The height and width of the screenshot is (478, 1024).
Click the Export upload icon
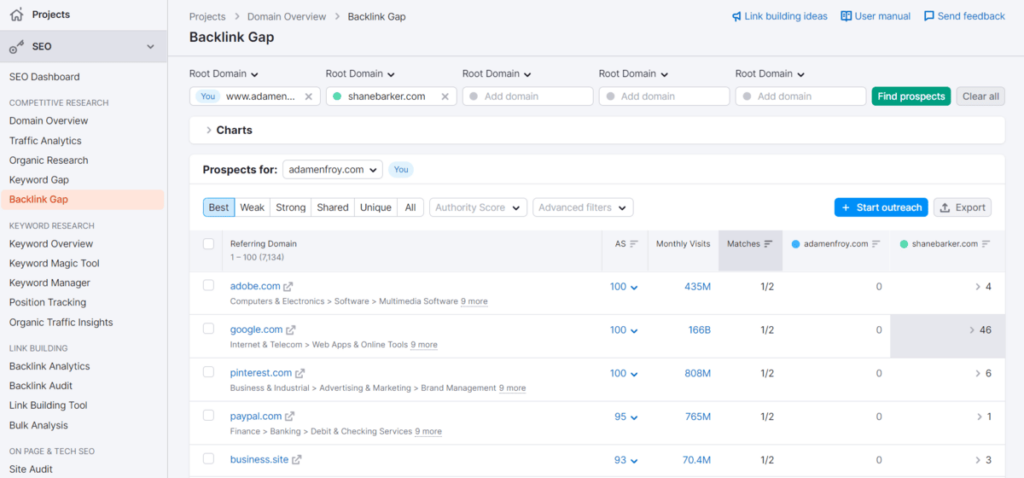click(945, 208)
